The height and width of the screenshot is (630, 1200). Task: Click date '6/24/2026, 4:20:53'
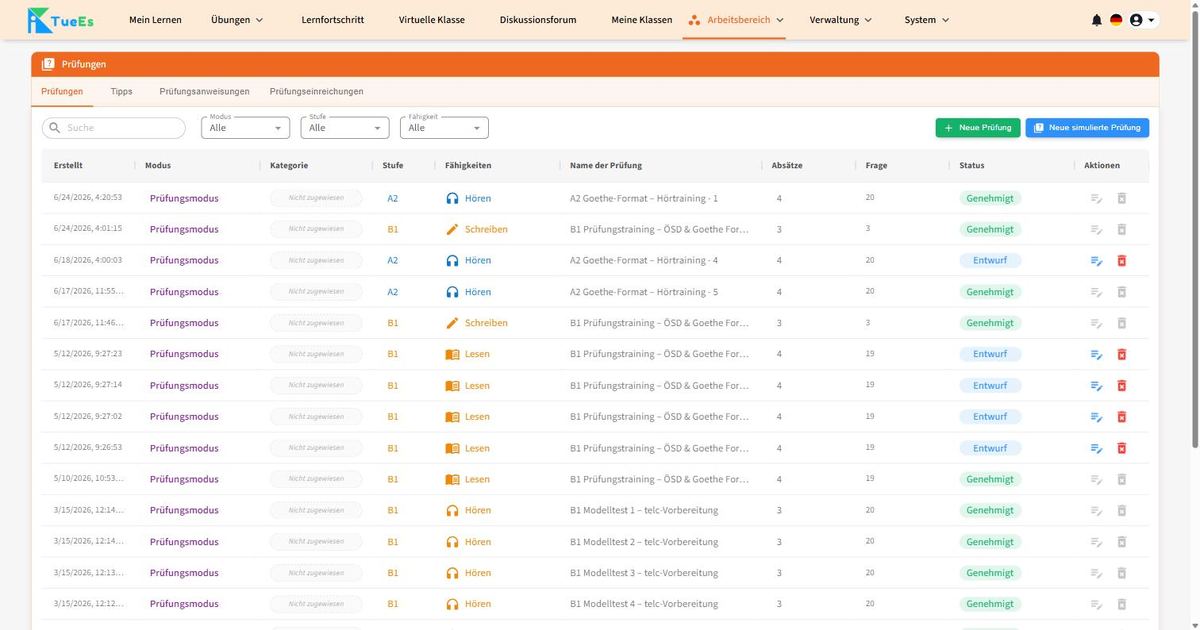click(88, 198)
